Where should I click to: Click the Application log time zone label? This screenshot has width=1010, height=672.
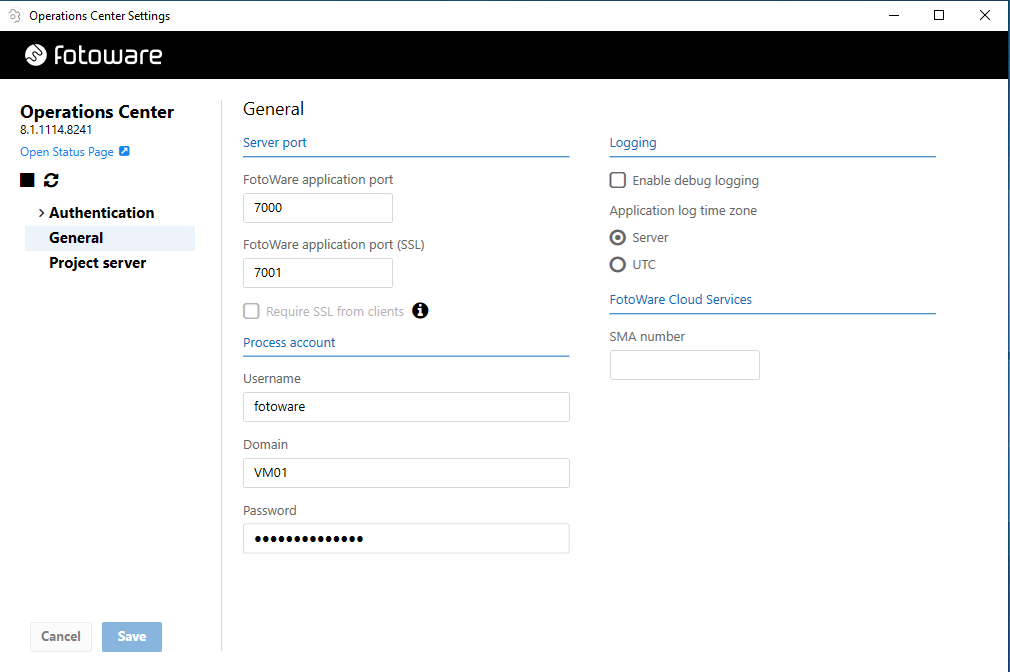[x=683, y=211]
